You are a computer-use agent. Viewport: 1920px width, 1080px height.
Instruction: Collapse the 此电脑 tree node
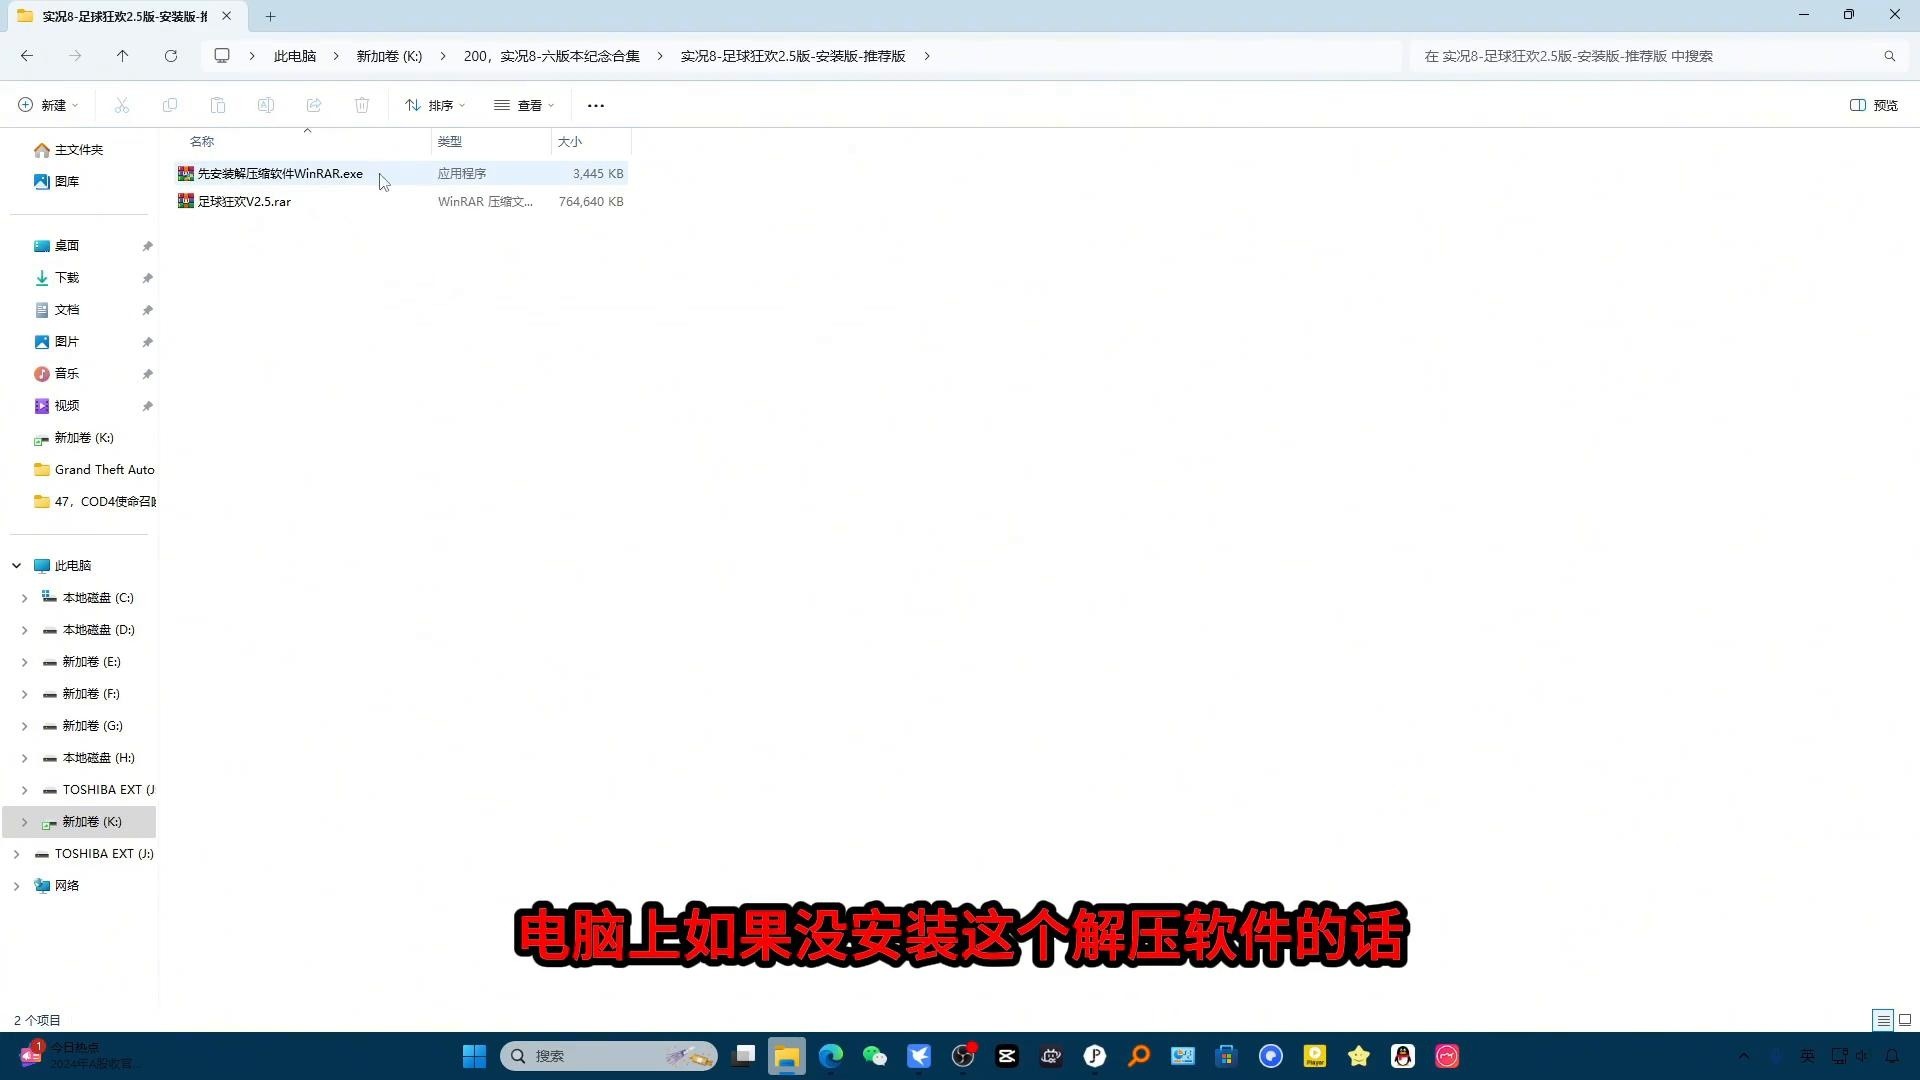click(x=17, y=565)
